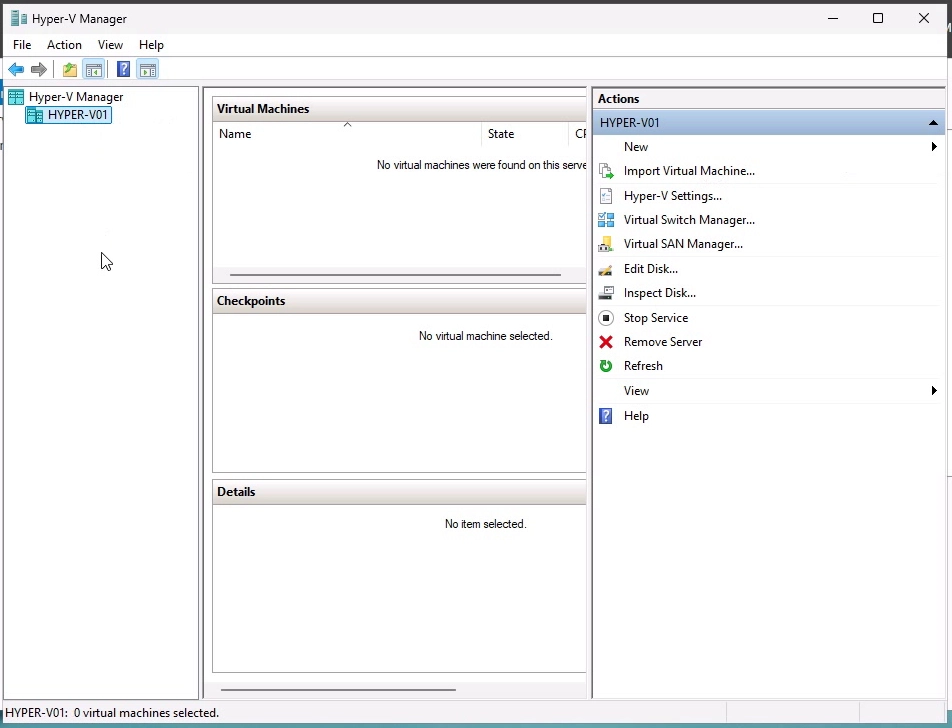Click Refresh action label
Viewport: 952px width, 728px height.
point(643,366)
